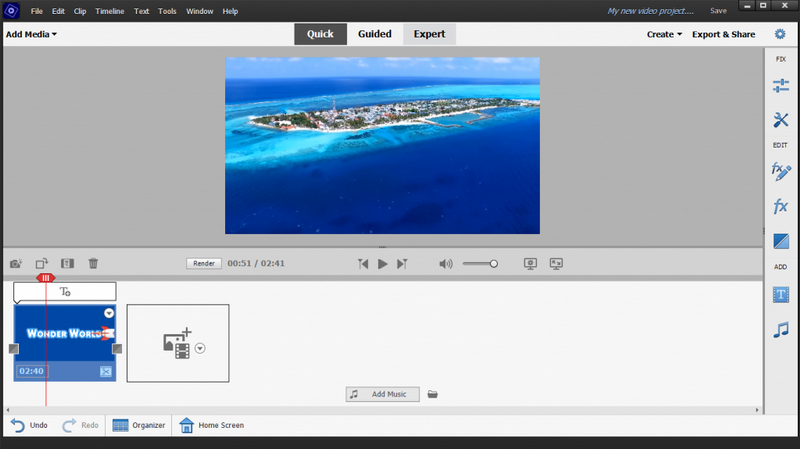Image resolution: width=800 pixels, height=449 pixels.
Task: Click the right trim handle of clip
Action: pos(117,348)
